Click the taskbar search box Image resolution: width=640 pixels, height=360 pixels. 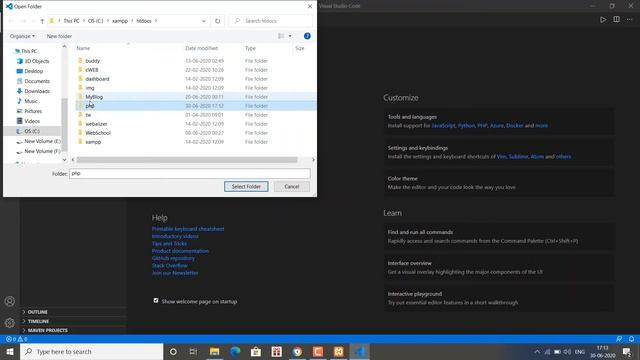tap(91, 352)
